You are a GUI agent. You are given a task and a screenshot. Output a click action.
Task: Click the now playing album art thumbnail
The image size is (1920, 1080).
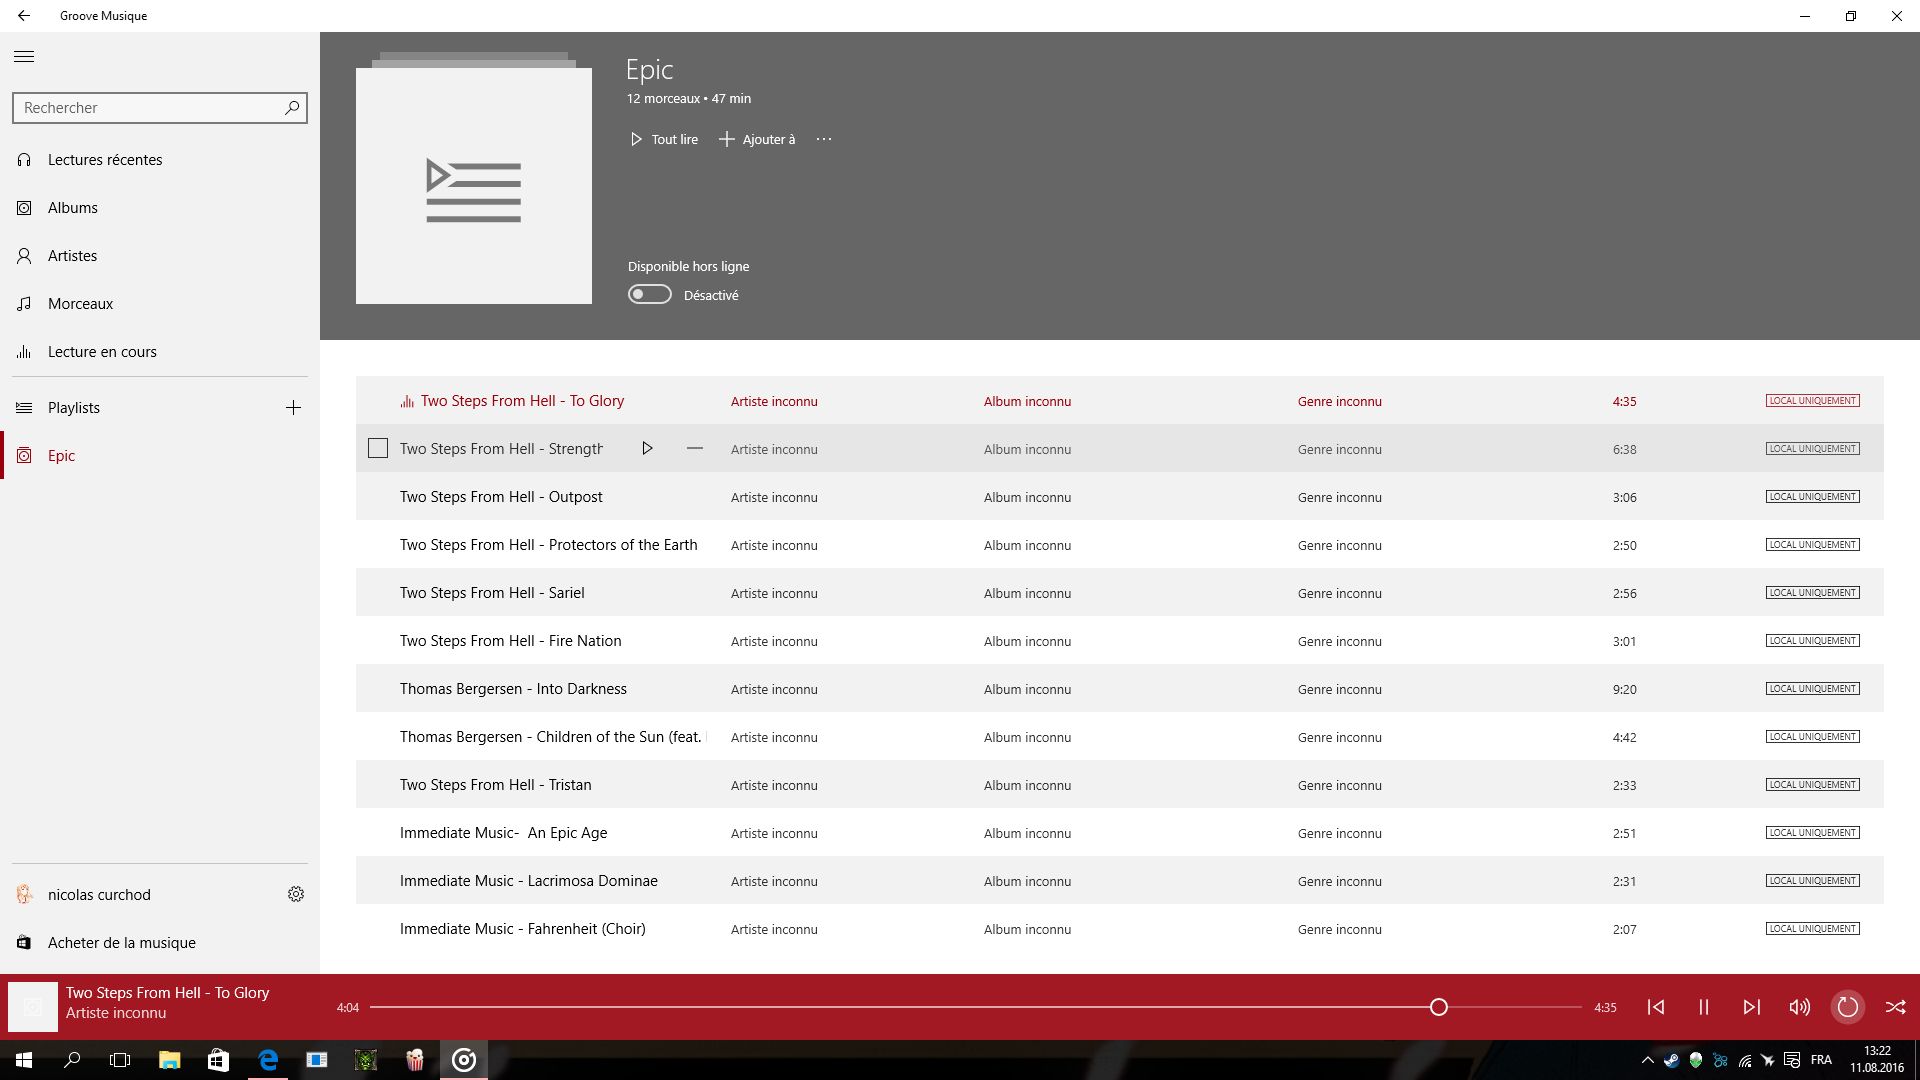33,1007
